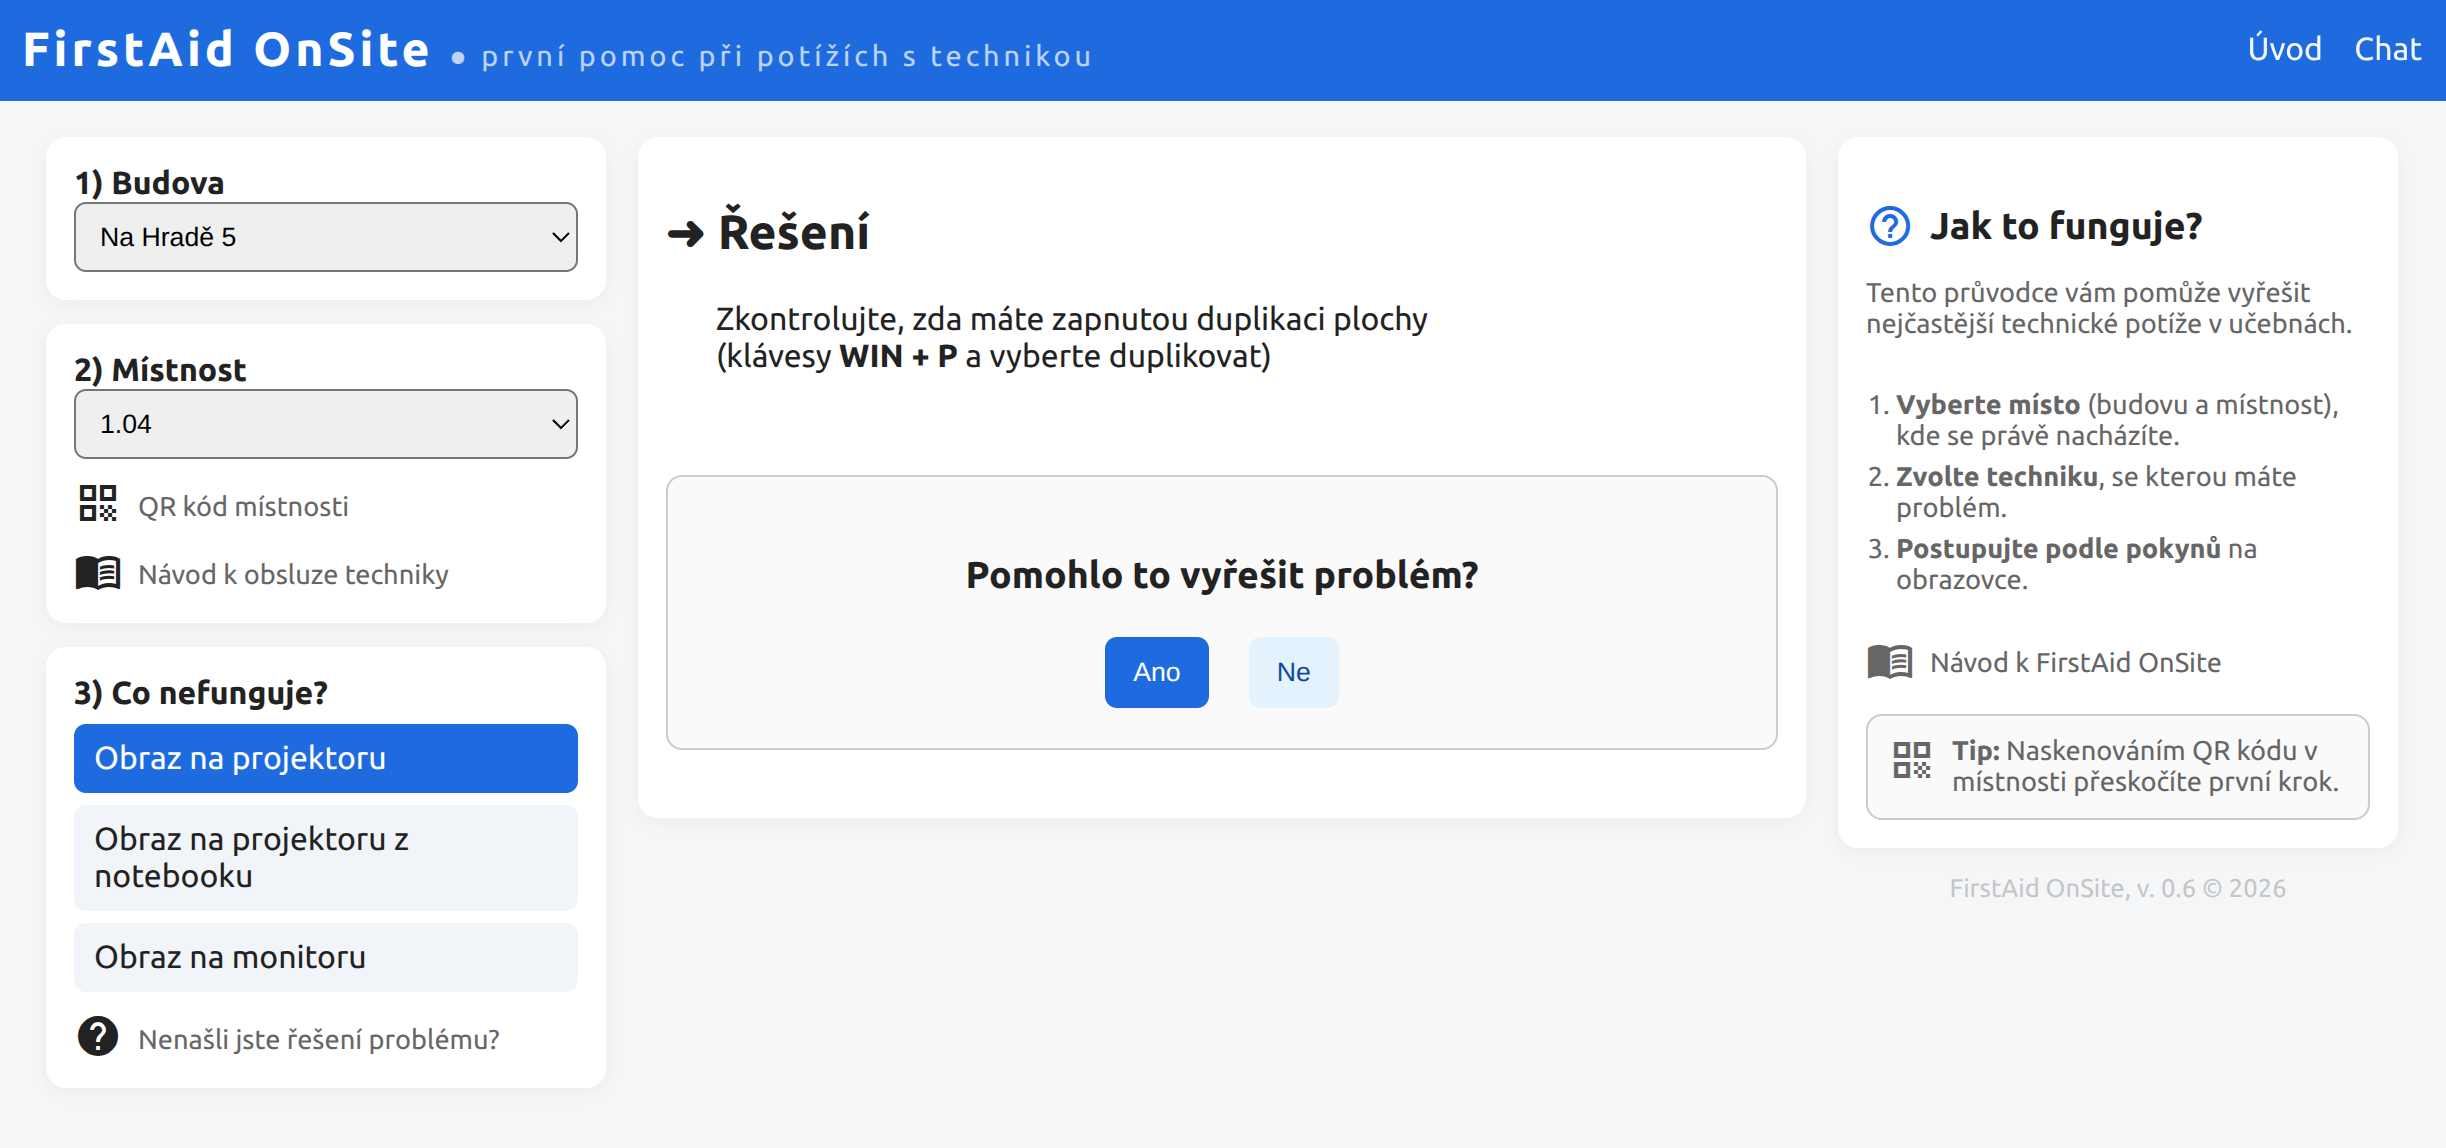Open the Budova building dropdown
2446x1148 pixels.
coord(326,237)
